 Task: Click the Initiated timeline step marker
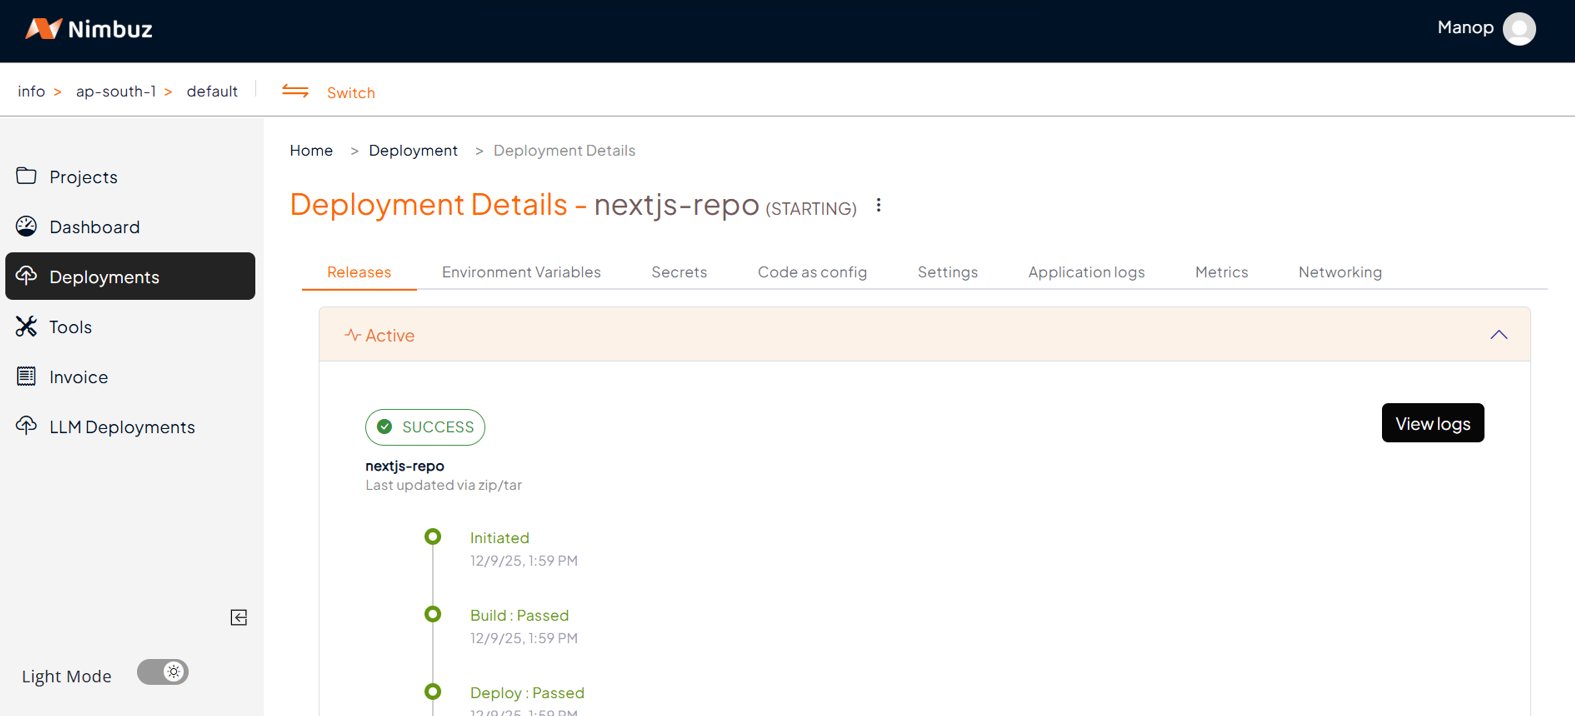click(433, 537)
